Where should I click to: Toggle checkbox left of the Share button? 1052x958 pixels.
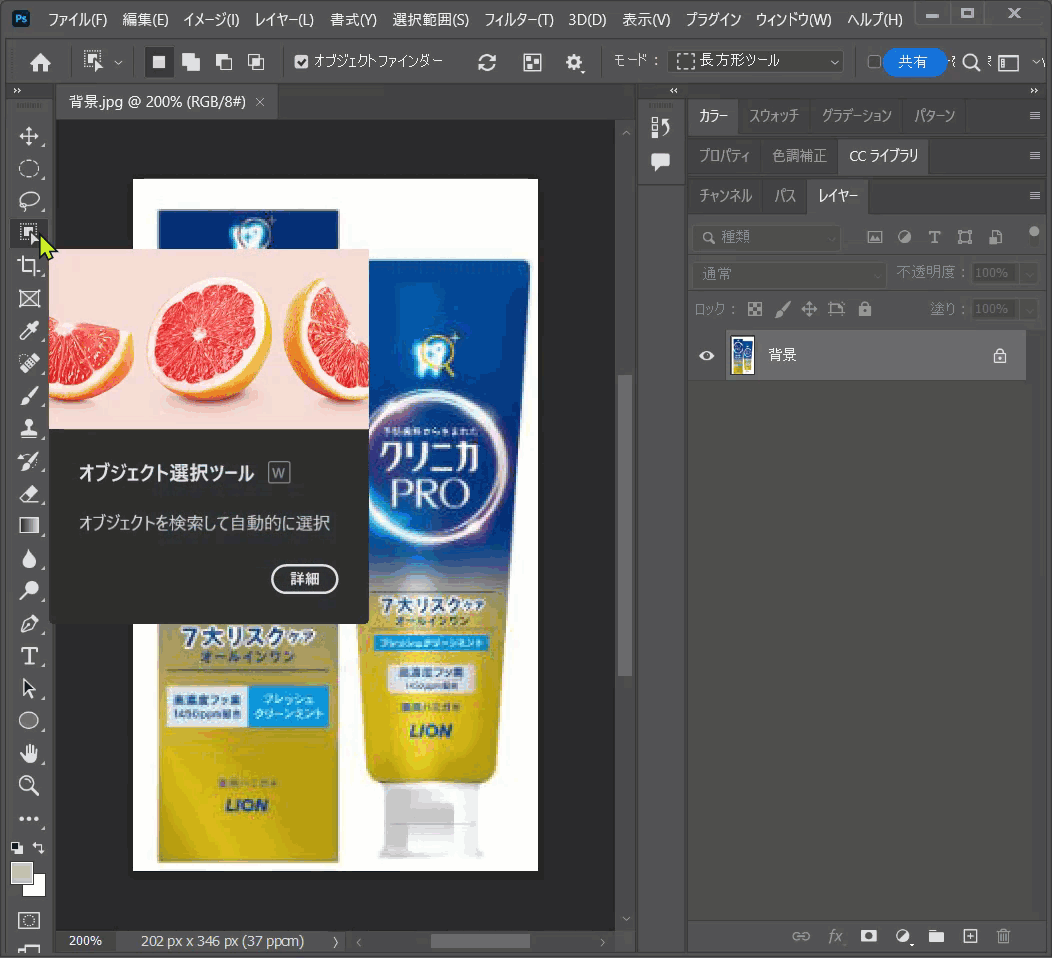click(874, 62)
